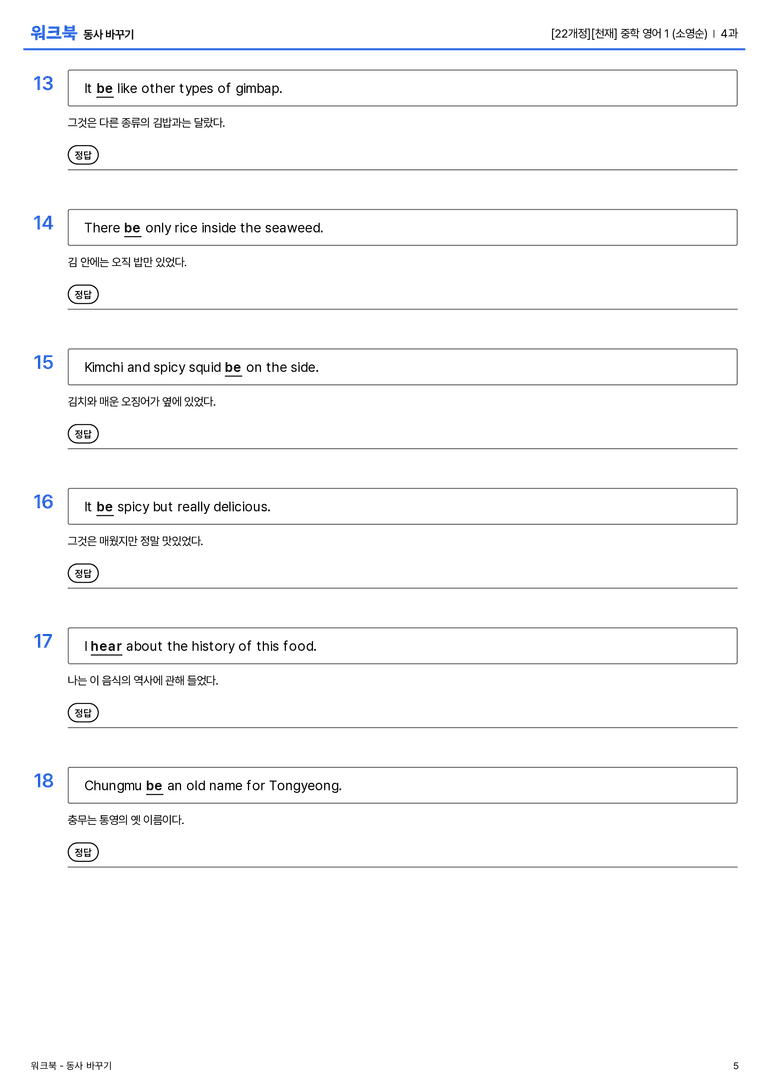Click the '4과' chapter label in the header
This screenshot has width=768, height=1087.
click(x=729, y=33)
